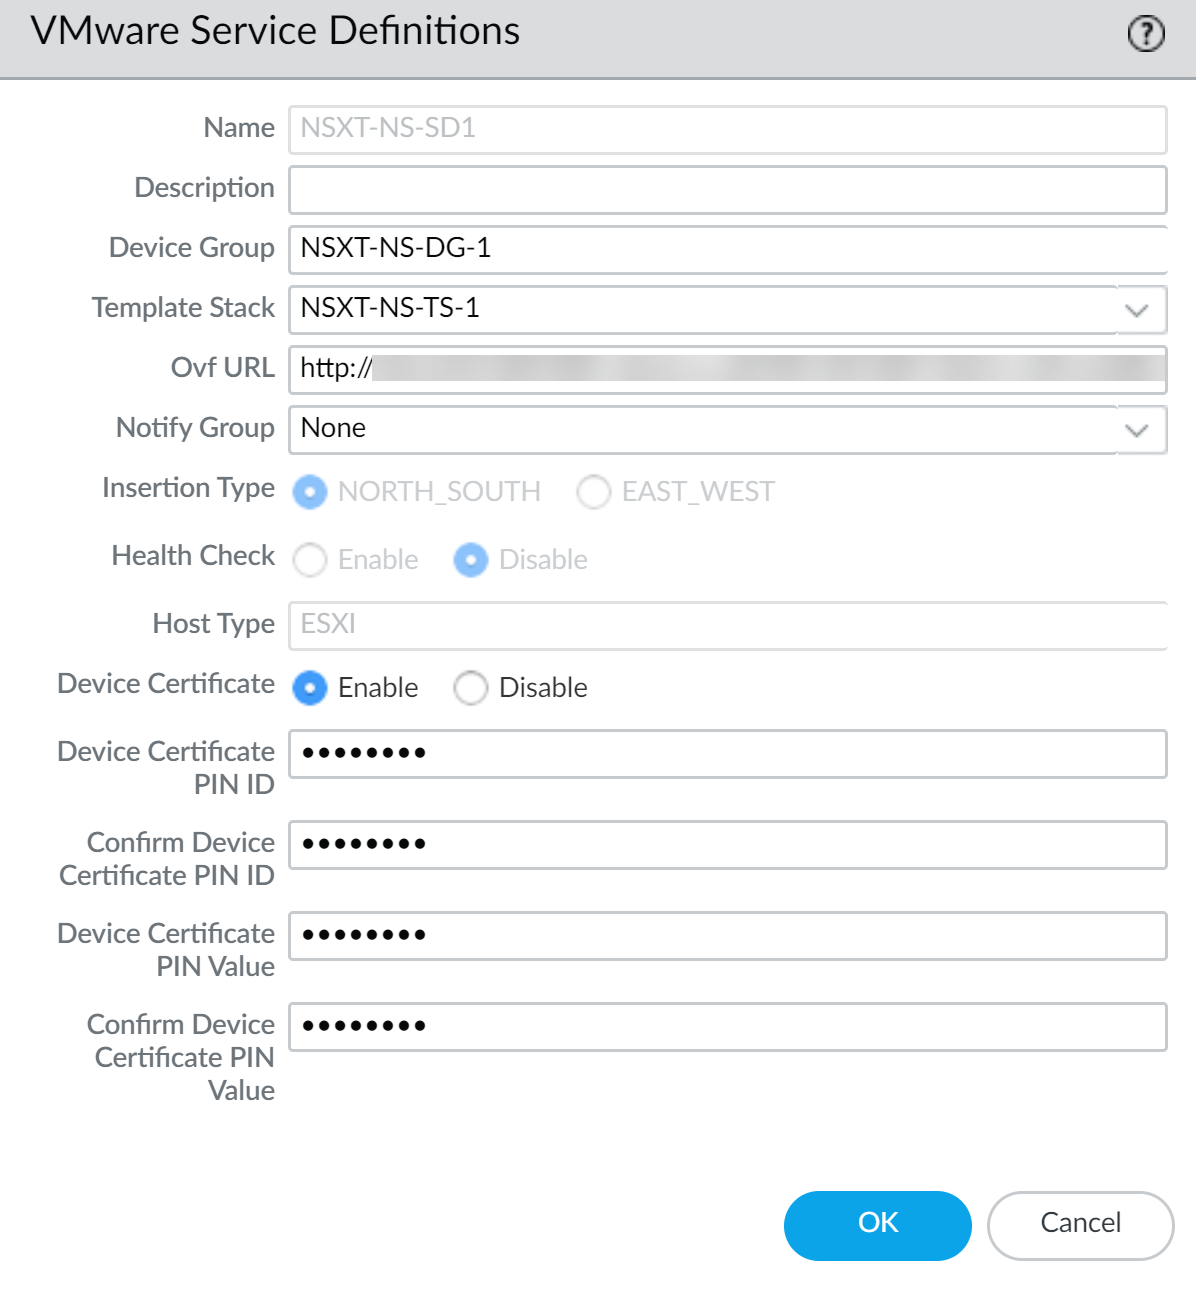Screen dimensions: 1196x1293
Task: Enable Device Certificate radio option
Action: click(310, 688)
